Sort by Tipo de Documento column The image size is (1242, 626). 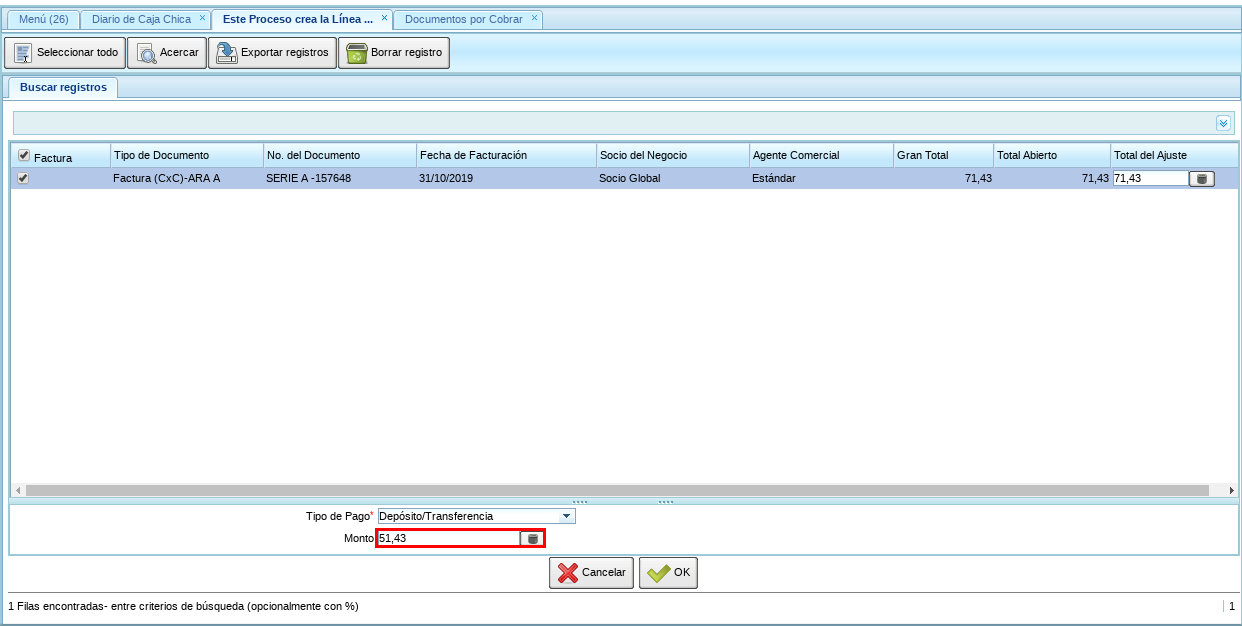(x=187, y=155)
